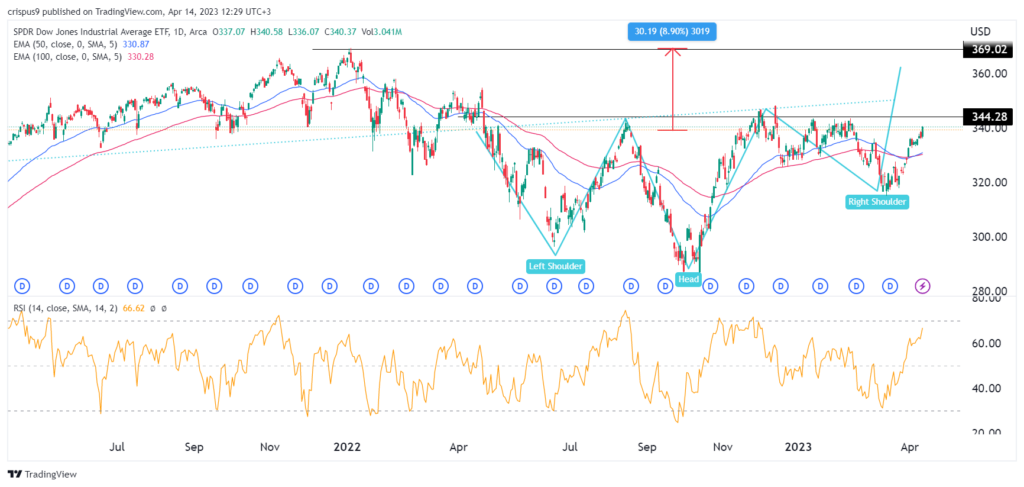This screenshot has width=1024, height=487.
Task: Select the Head annotation label
Action: (x=688, y=279)
